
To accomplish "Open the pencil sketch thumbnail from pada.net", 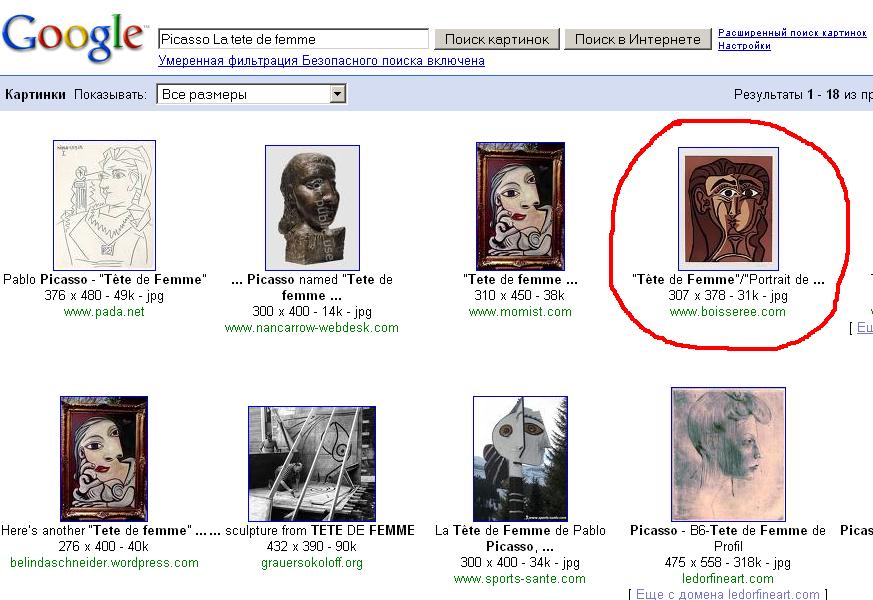I will 104,205.
